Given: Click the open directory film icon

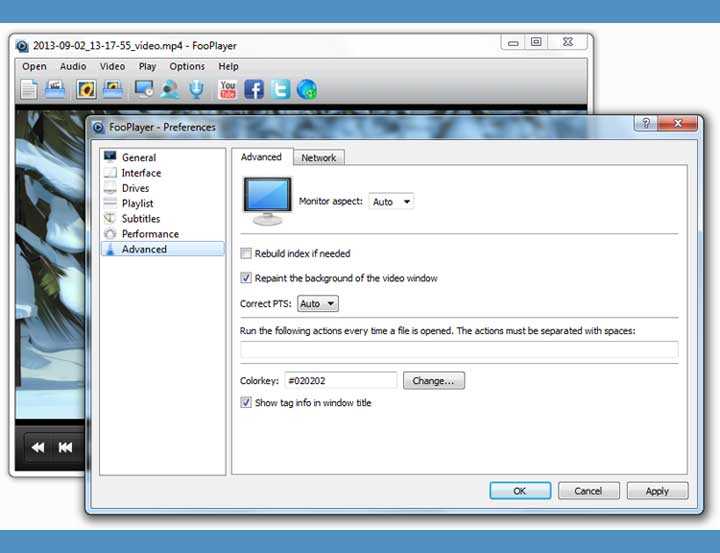Looking at the screenshot, I should click(55, 89).
